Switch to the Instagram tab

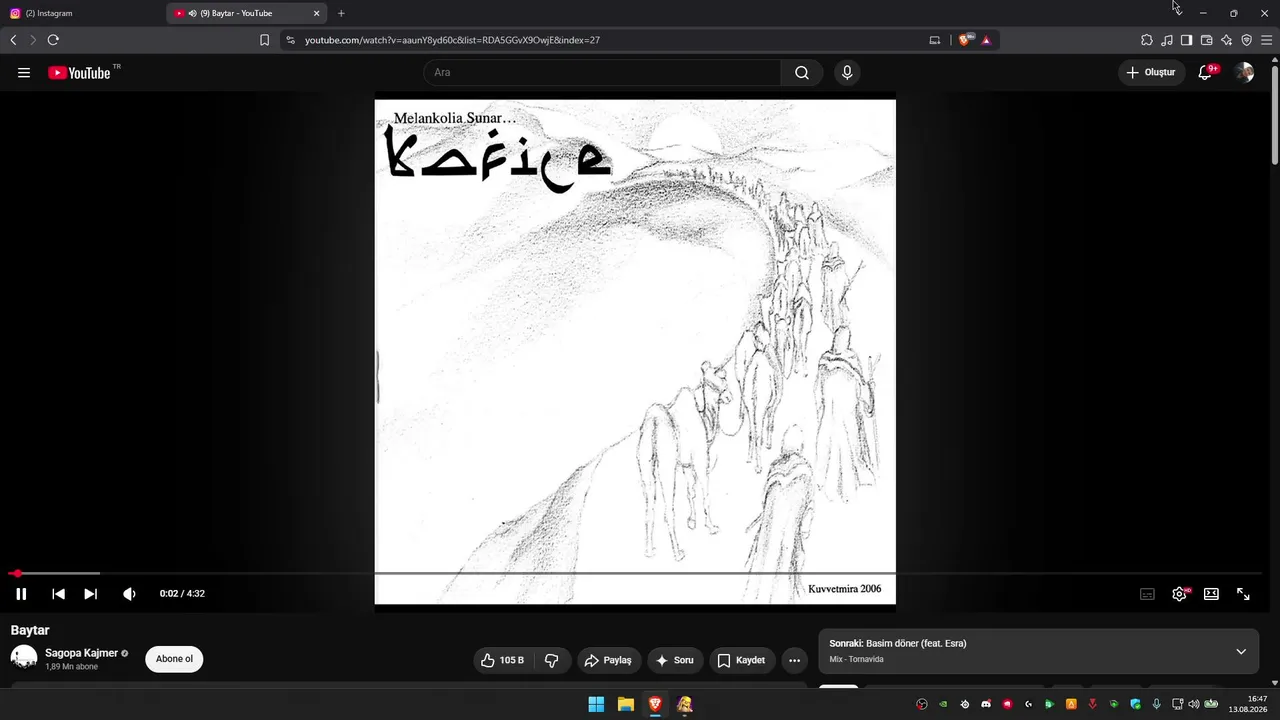click(x=82, y=13)
